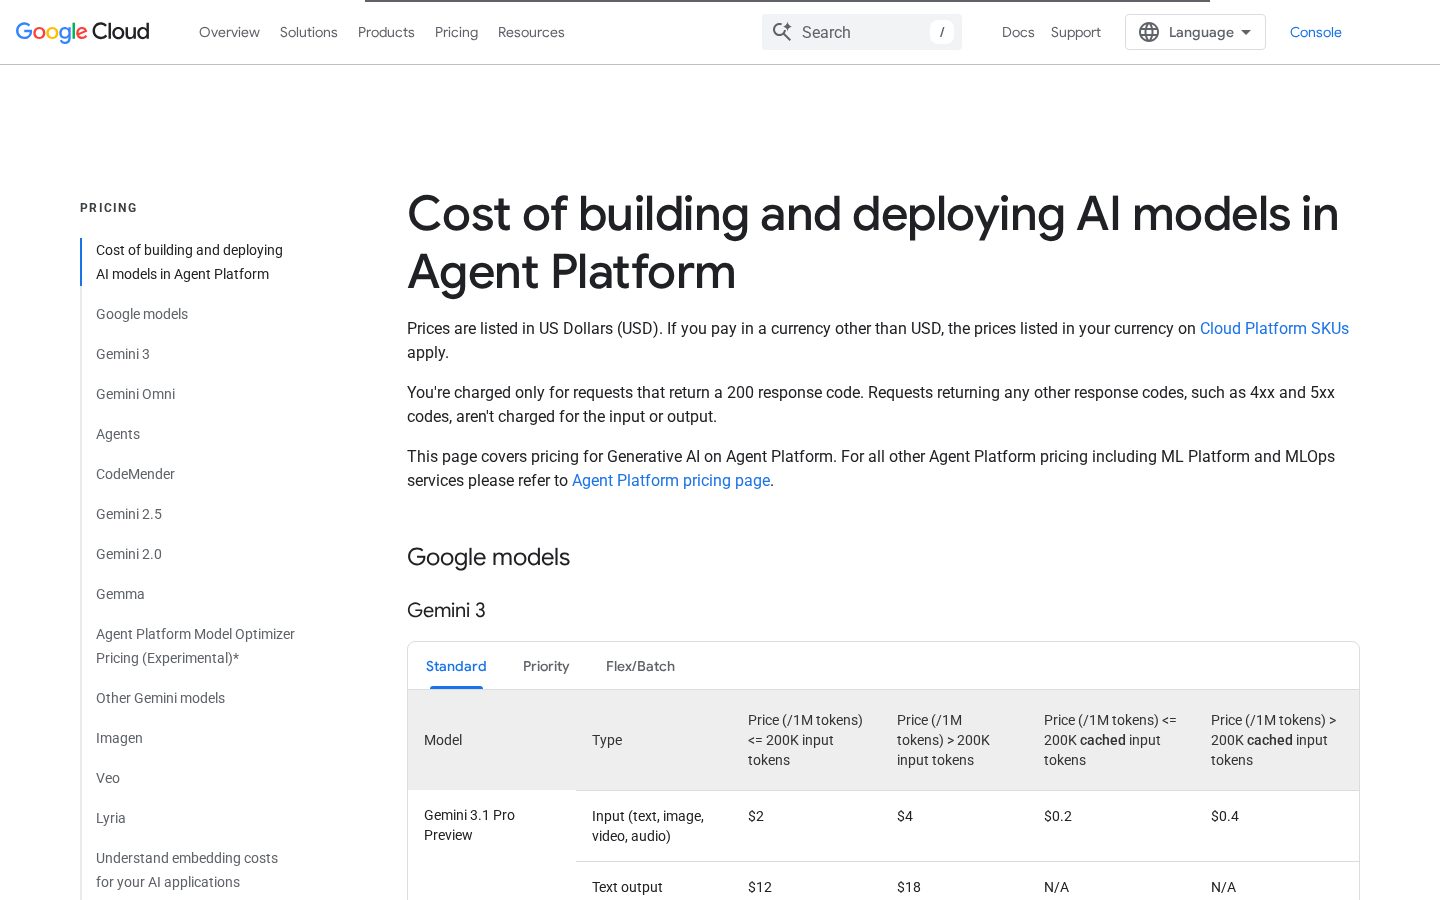This screenshot has width=1440, height=900.
Task: Click the Gemini 3 subsection heading
Action: pyautogui.click(x=446, y=610)
